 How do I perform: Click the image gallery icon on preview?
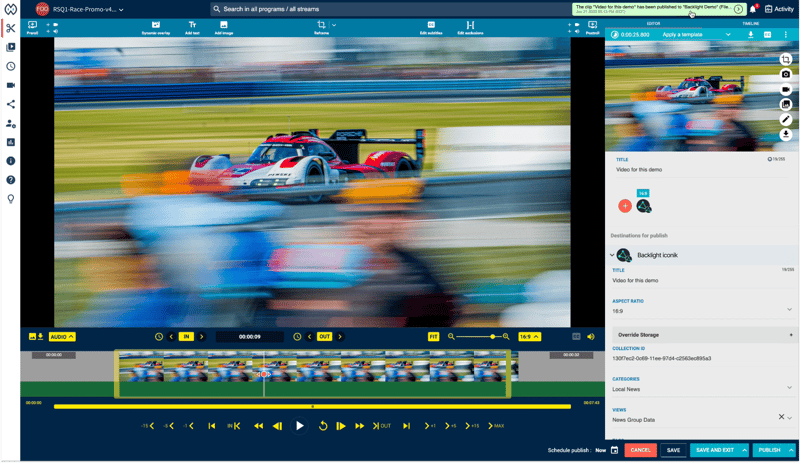click(786, 104)
